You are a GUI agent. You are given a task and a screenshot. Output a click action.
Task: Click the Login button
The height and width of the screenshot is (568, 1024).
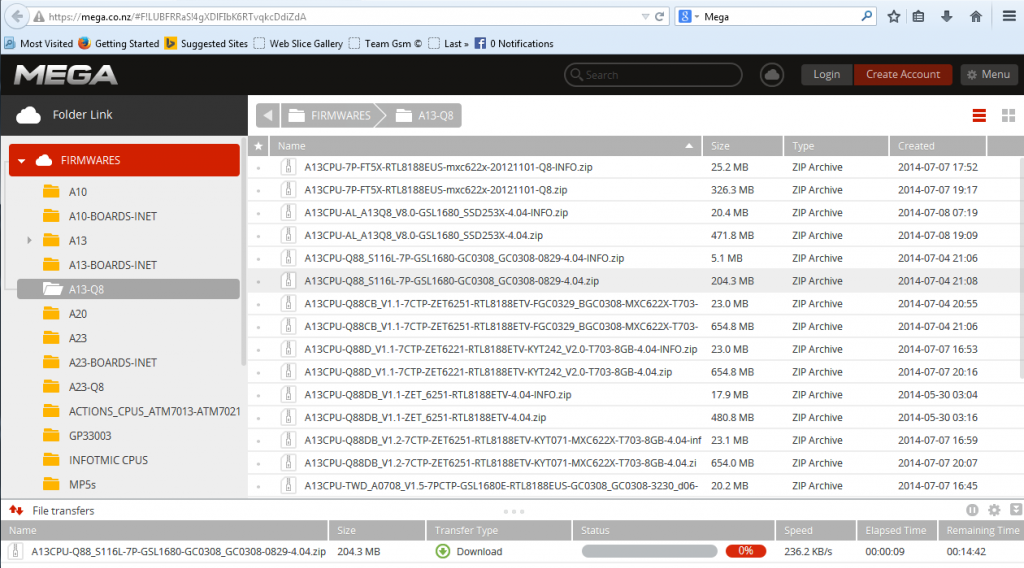pyautogui.click(x=826, y=74)
